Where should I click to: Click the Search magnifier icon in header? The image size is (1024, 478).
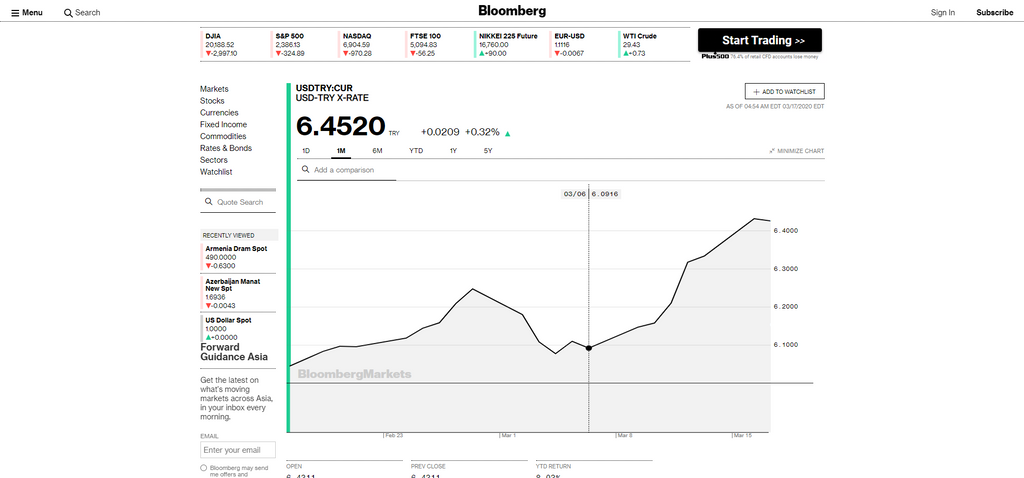point(68,12)
